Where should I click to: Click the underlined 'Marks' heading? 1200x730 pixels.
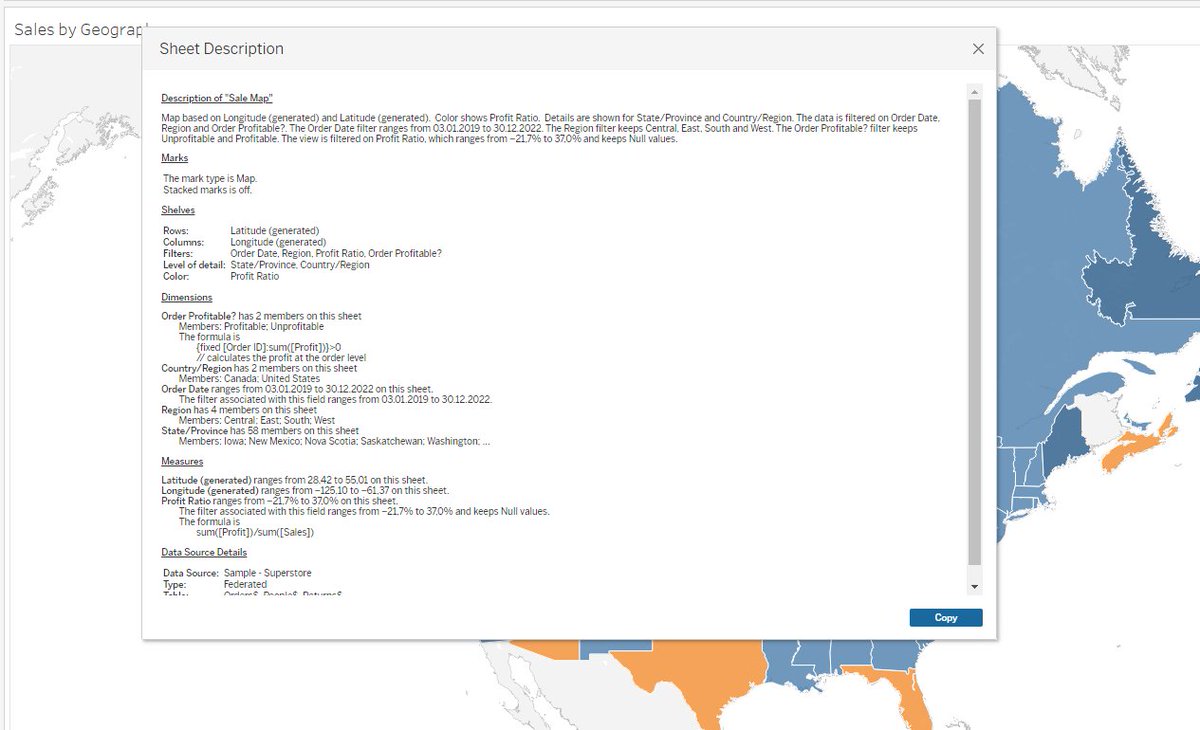click(x=174, y=158)
